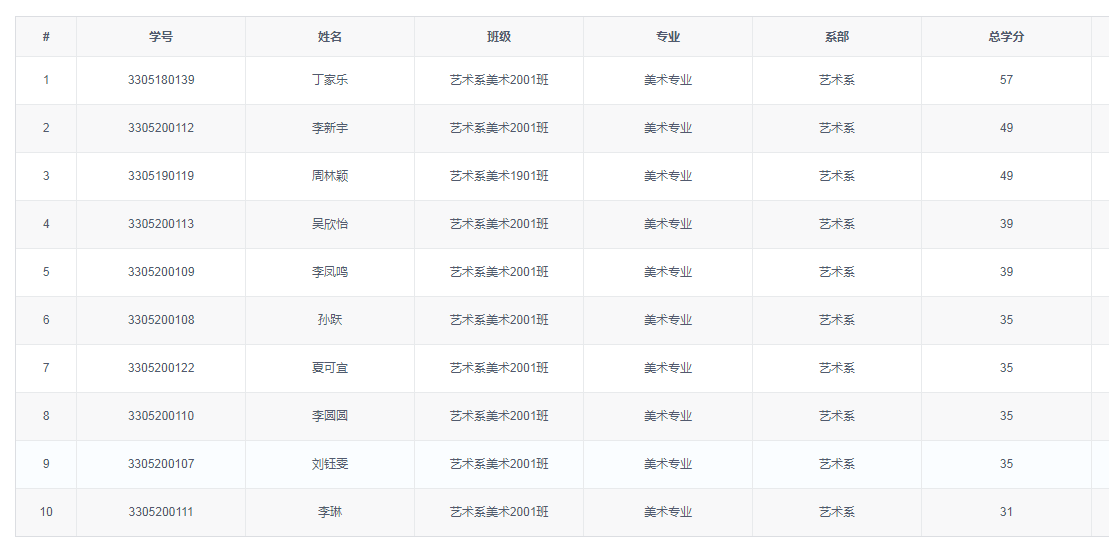Image resolution: width=1109 pixels, height=548 pixels.
Task: Click the class cell 艺术系美术1901班
Action: click(499, 176)
